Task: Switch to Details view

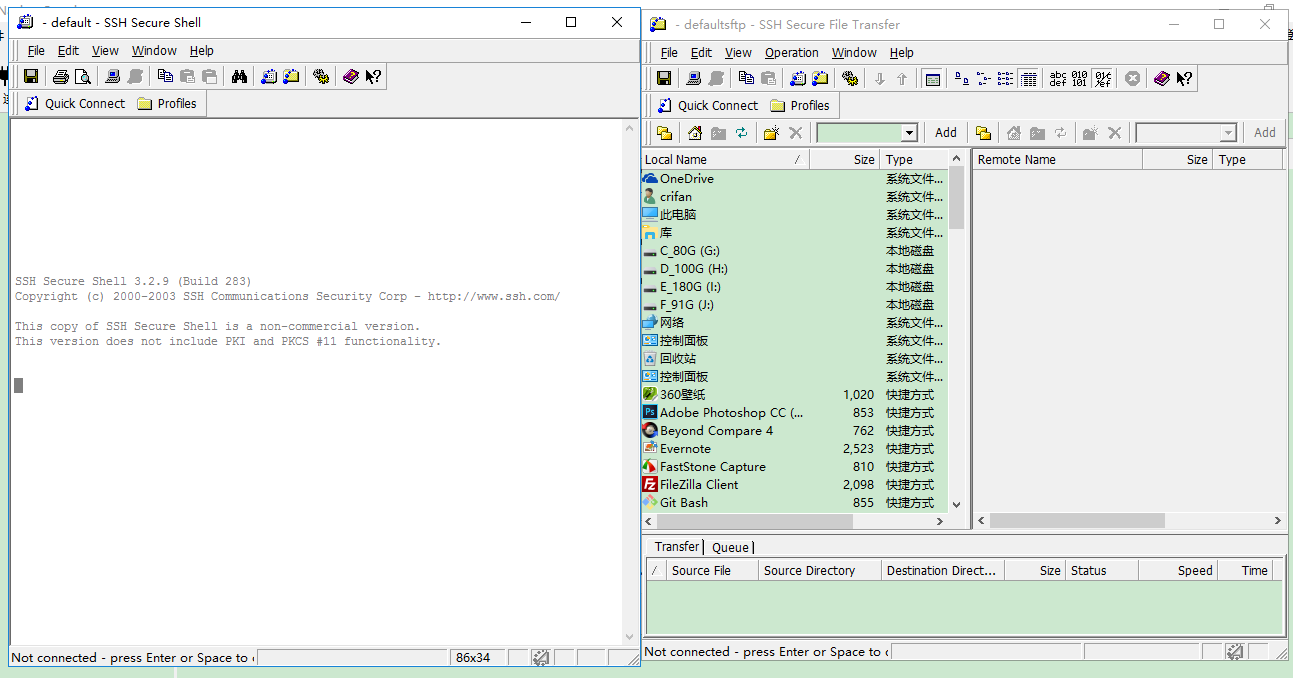Action: [1027, 78]
